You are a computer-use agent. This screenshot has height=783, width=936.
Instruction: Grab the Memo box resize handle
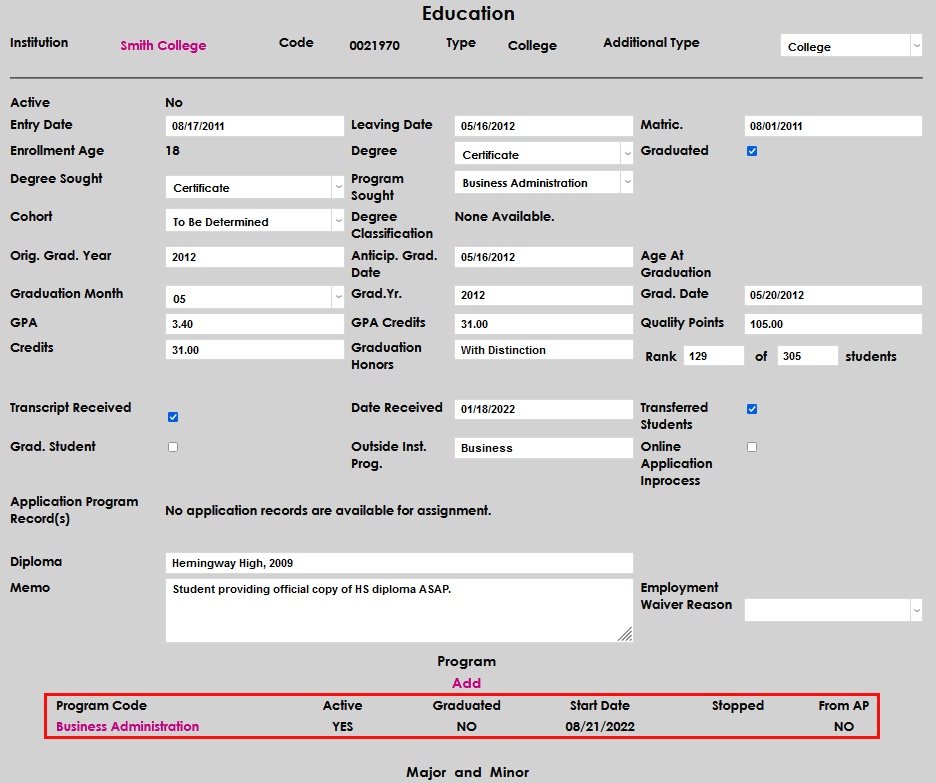point(625,634)
